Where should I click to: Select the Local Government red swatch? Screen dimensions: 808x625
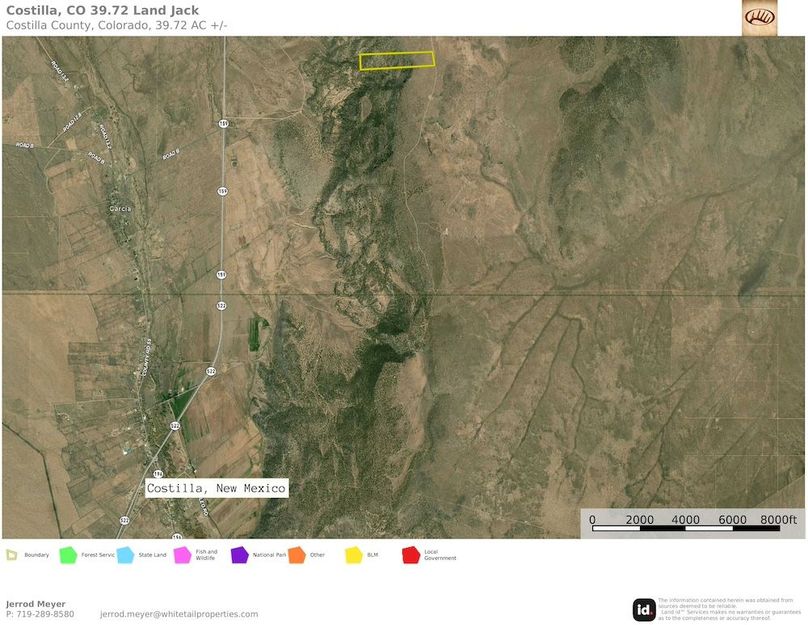pos(410,552)
